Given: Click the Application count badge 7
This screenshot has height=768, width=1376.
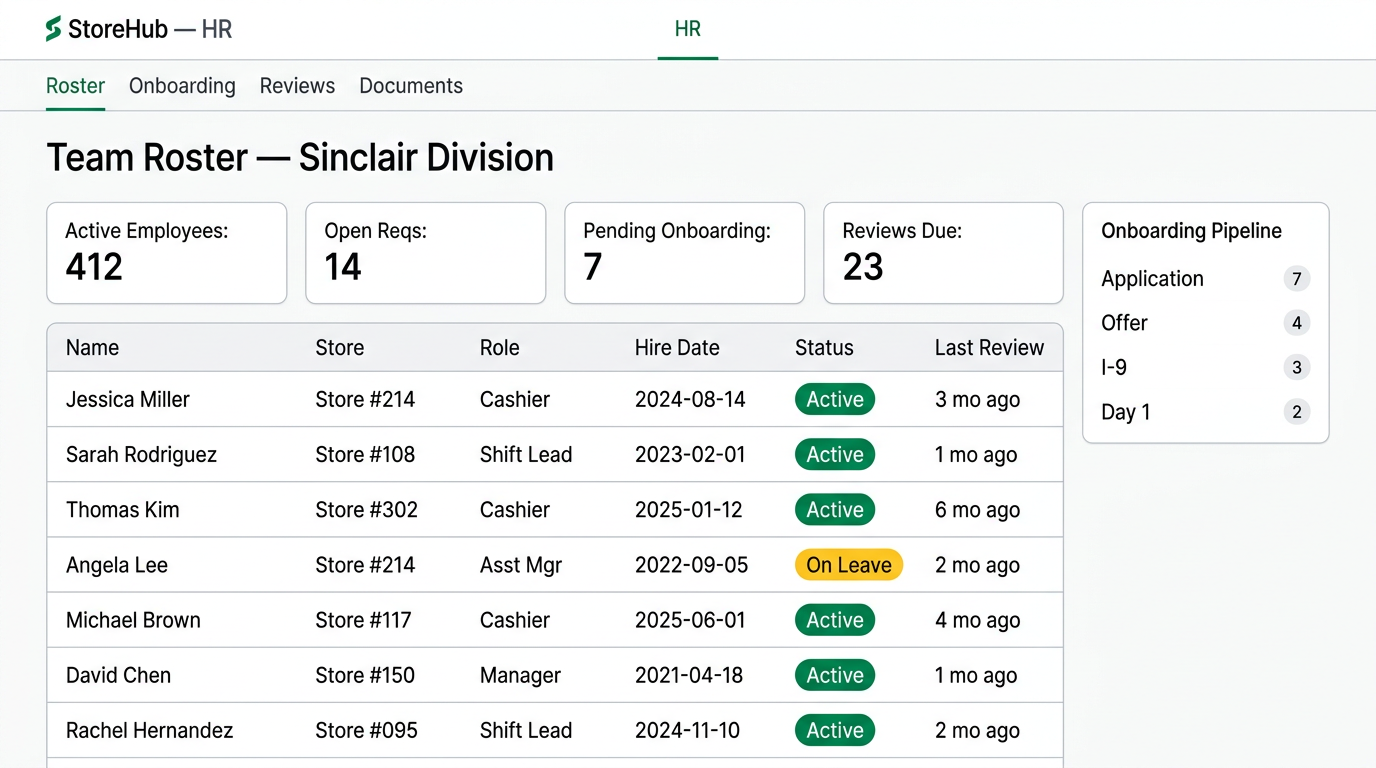Looking at the screenshot, I should click(1297, 279).
